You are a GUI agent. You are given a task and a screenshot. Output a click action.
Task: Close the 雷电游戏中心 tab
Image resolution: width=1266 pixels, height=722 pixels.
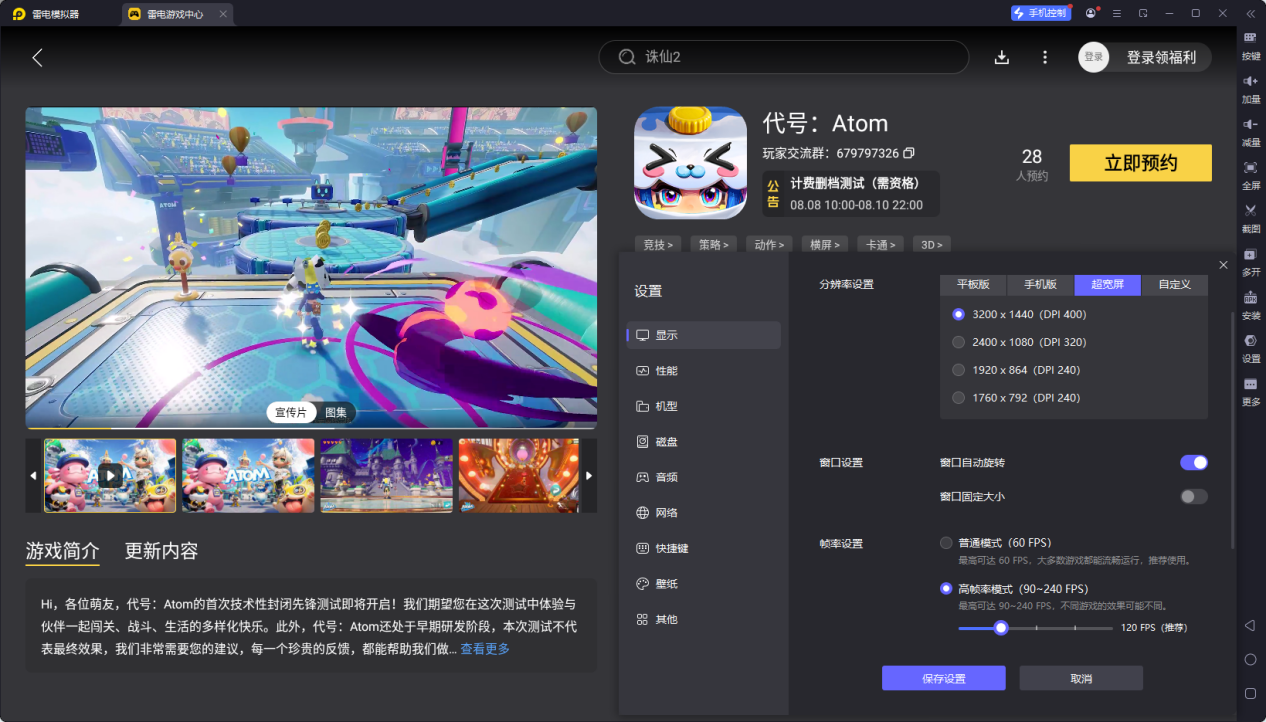pyautogui.click(x=223, y=14)
